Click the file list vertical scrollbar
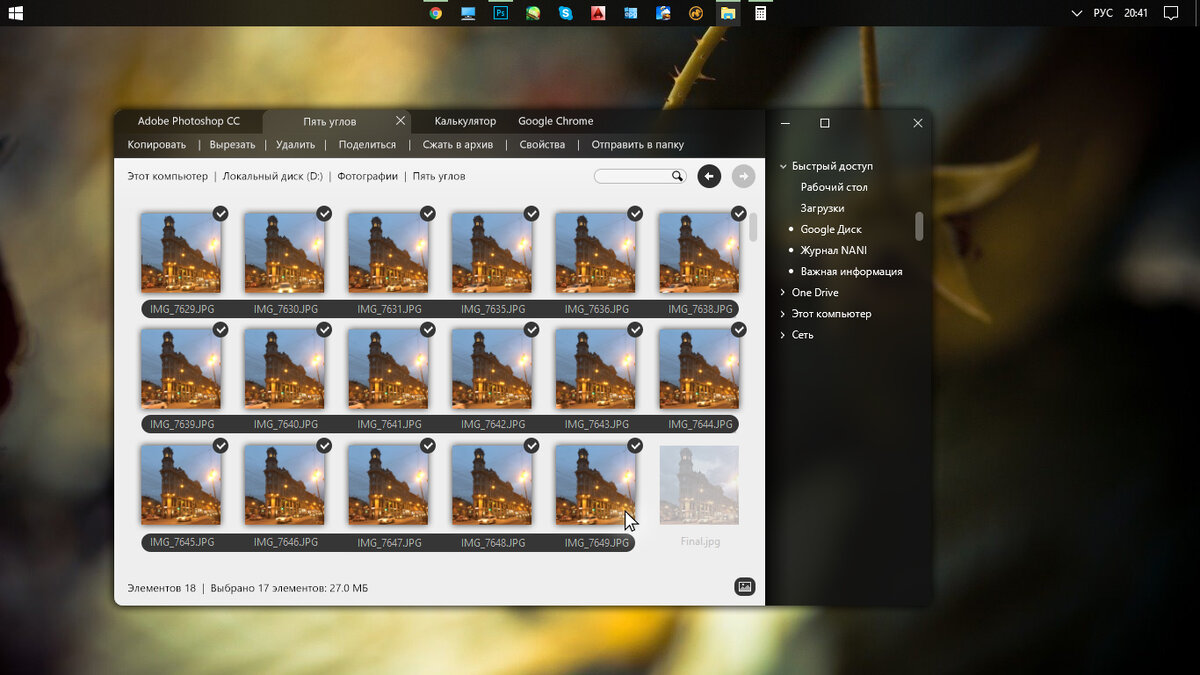This screenshot has width=1200, height=675. coord(753,226)
